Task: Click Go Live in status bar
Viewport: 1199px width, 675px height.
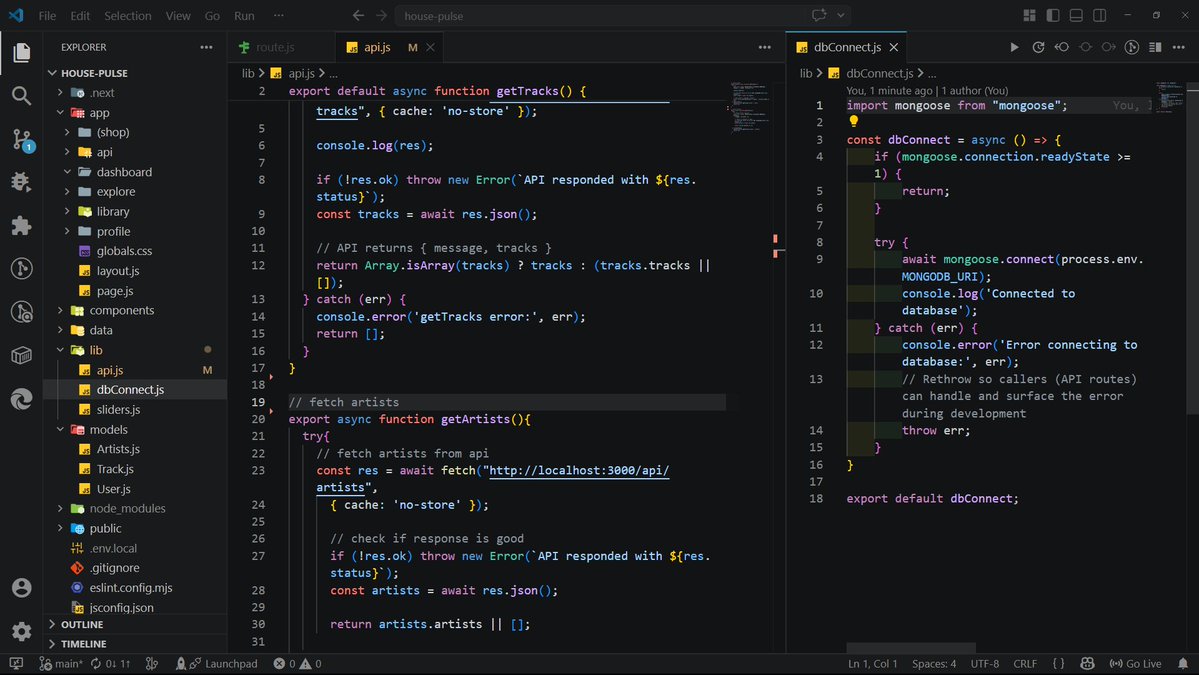Action: (1135, 663)
